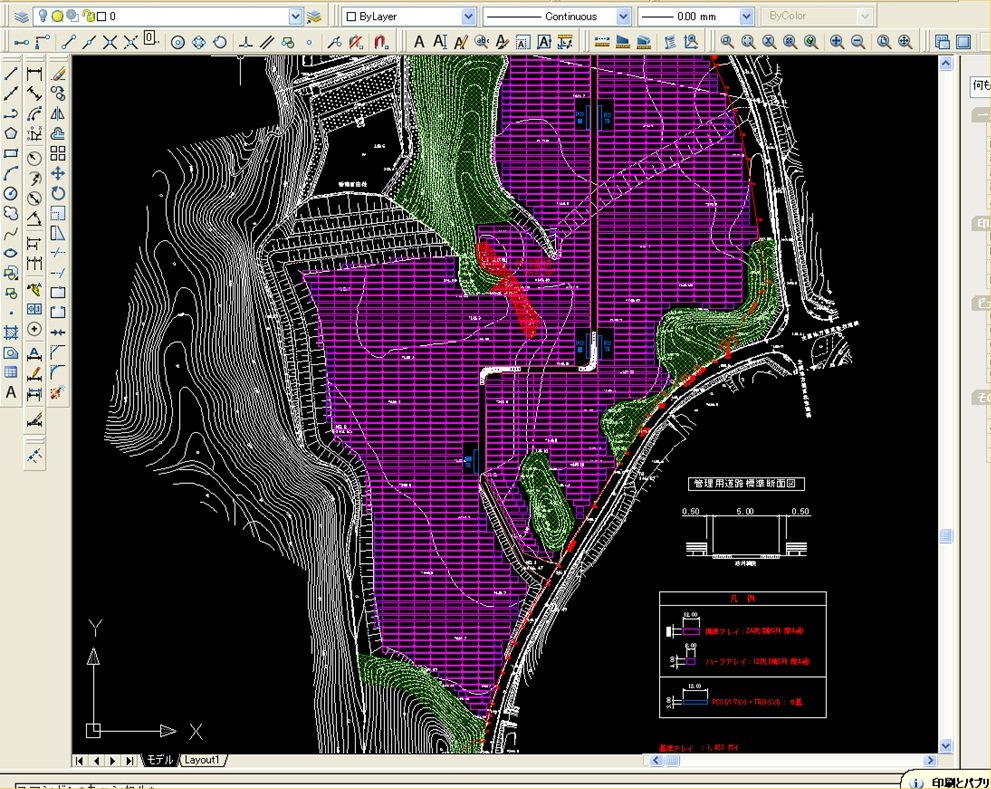Click the Multiline Text tool
Screen dimensions: 991x789
[11, 393]
